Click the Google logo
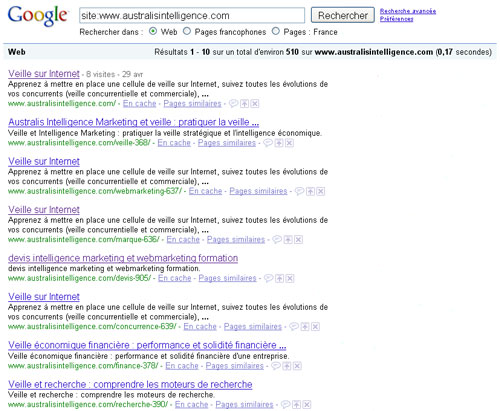The width and height of the screenshot is (500, 411). (38, 16)
